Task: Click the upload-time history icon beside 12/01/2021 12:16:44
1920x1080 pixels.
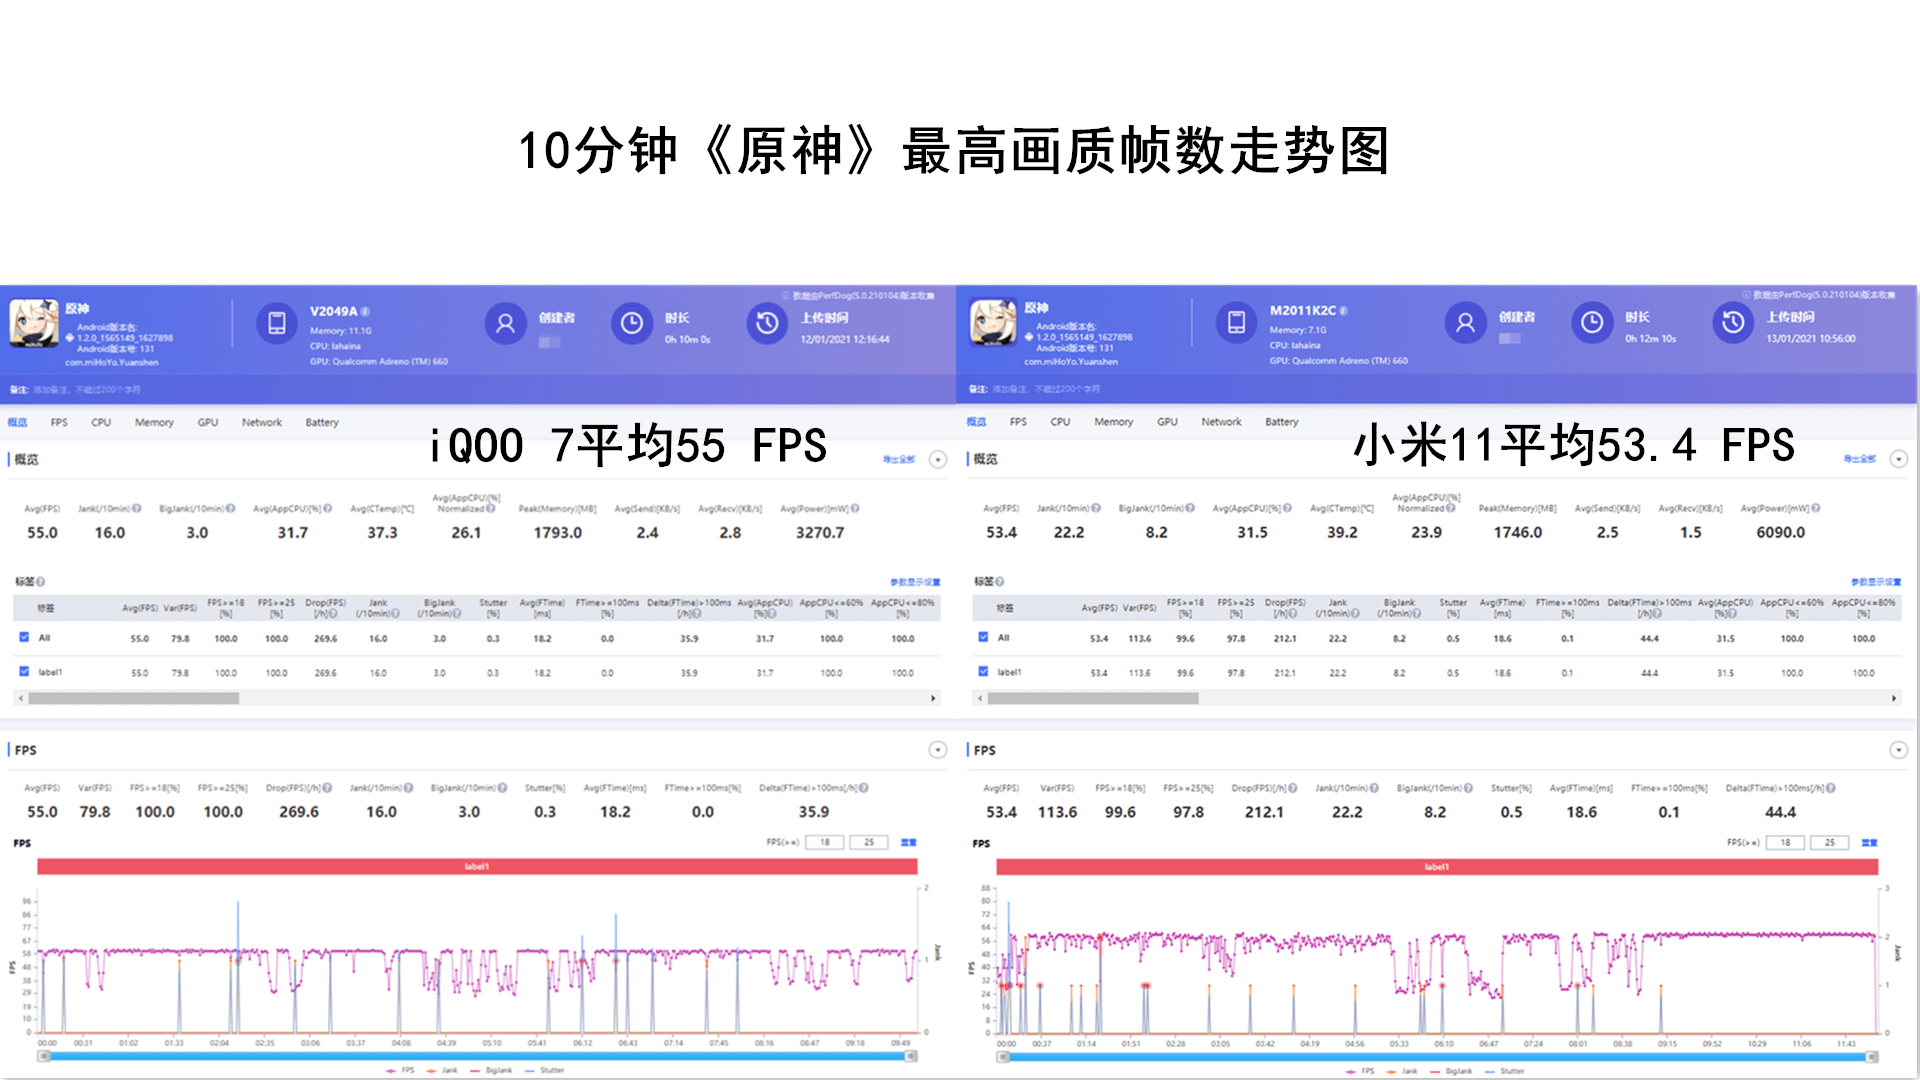Action: [x=767, y=323]
